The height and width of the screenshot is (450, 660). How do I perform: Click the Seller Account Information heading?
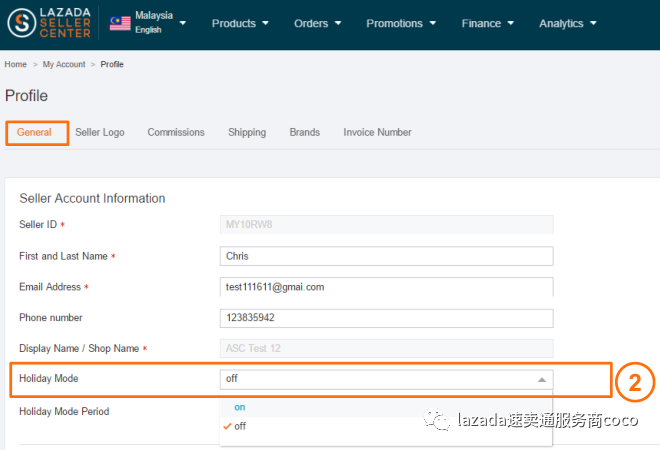92,198
